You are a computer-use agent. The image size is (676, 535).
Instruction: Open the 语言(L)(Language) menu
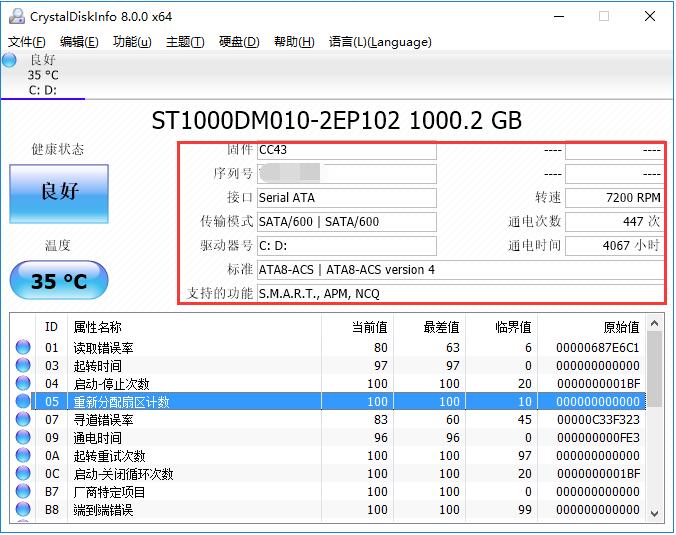tap(380, 42)
